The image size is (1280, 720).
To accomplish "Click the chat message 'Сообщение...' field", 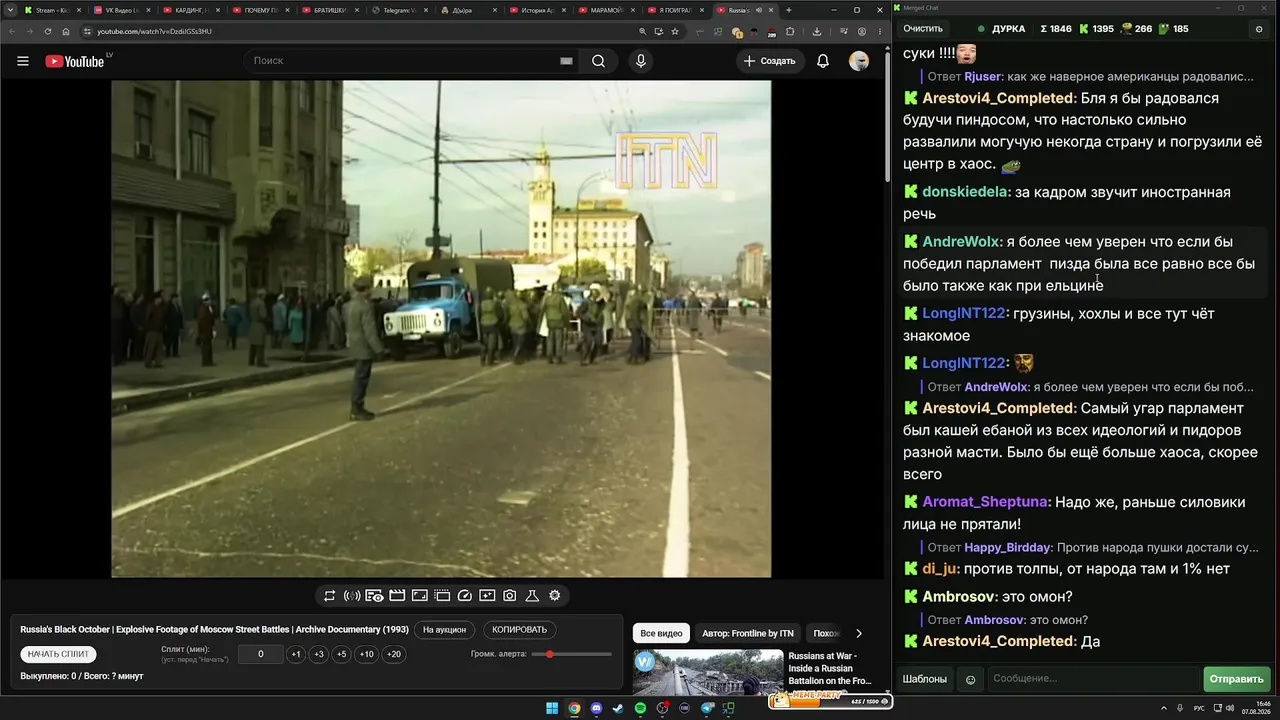I will [1093, 679].
